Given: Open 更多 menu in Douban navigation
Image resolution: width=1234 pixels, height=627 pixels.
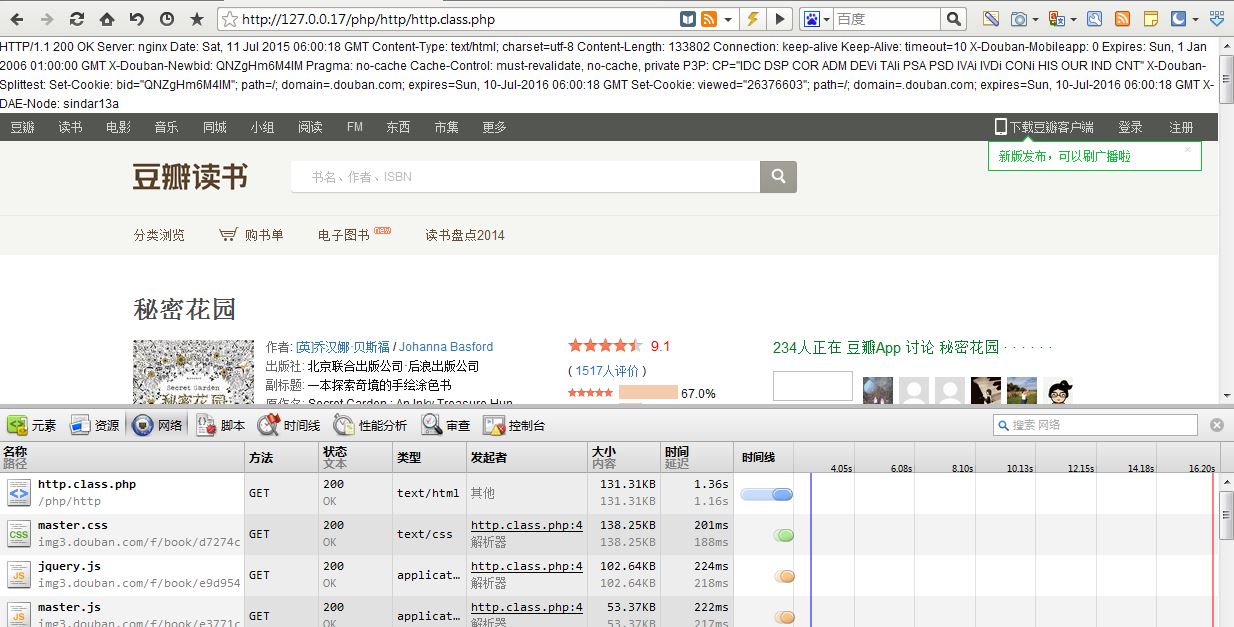Looking at the screenshot, I should coord(494,127).
